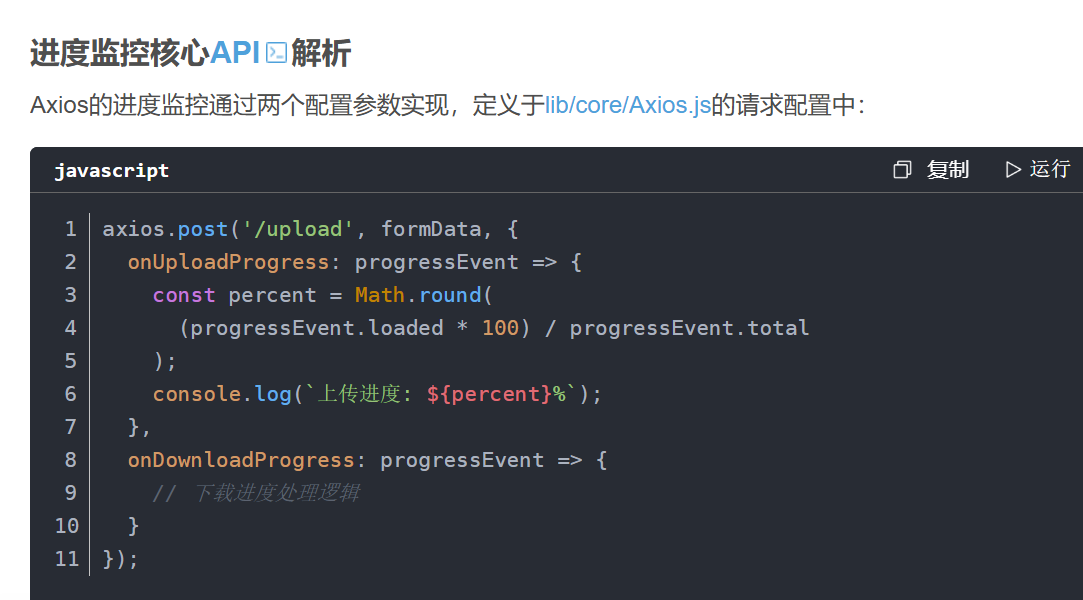Select the javascript language label
Viewport: 1083px width, 600px height.
click(x=112, y=170)
